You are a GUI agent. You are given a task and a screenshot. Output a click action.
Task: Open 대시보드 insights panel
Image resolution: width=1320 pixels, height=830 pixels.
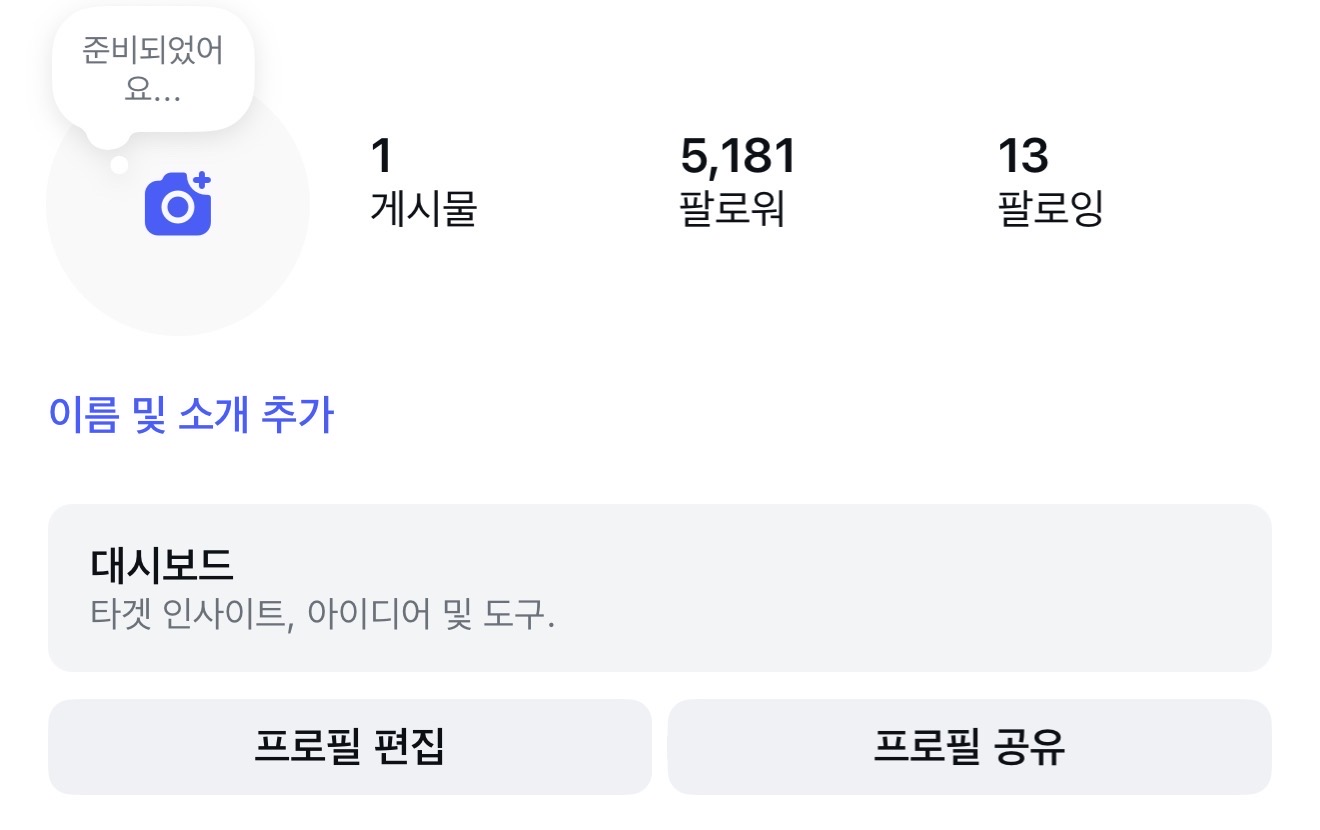660,585
